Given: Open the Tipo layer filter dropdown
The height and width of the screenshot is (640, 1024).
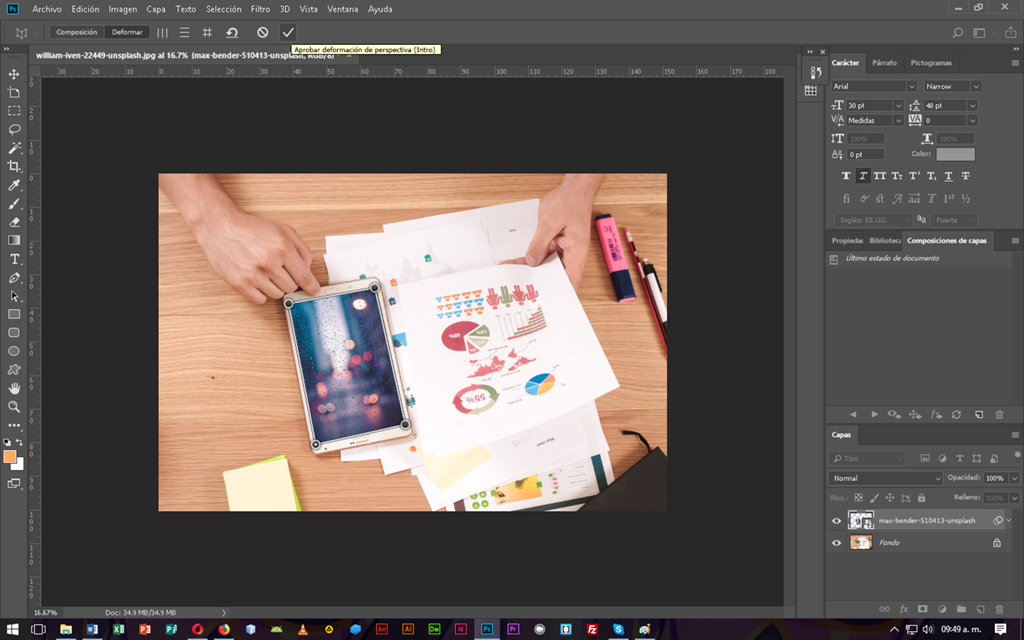Looking at the screenshot, I should (x=867, y=458).
